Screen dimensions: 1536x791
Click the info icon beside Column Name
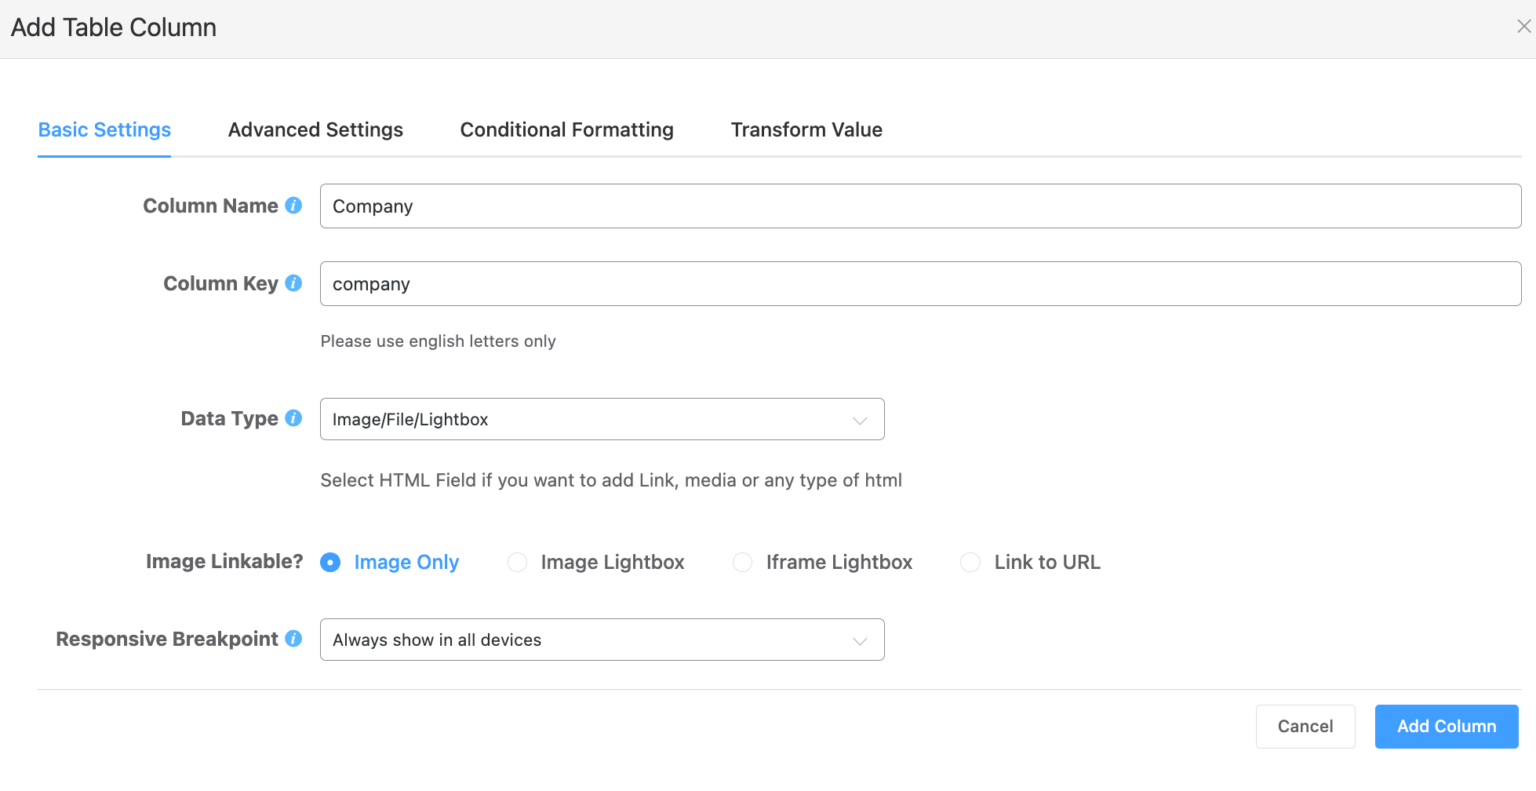click(x=293, y=205)
